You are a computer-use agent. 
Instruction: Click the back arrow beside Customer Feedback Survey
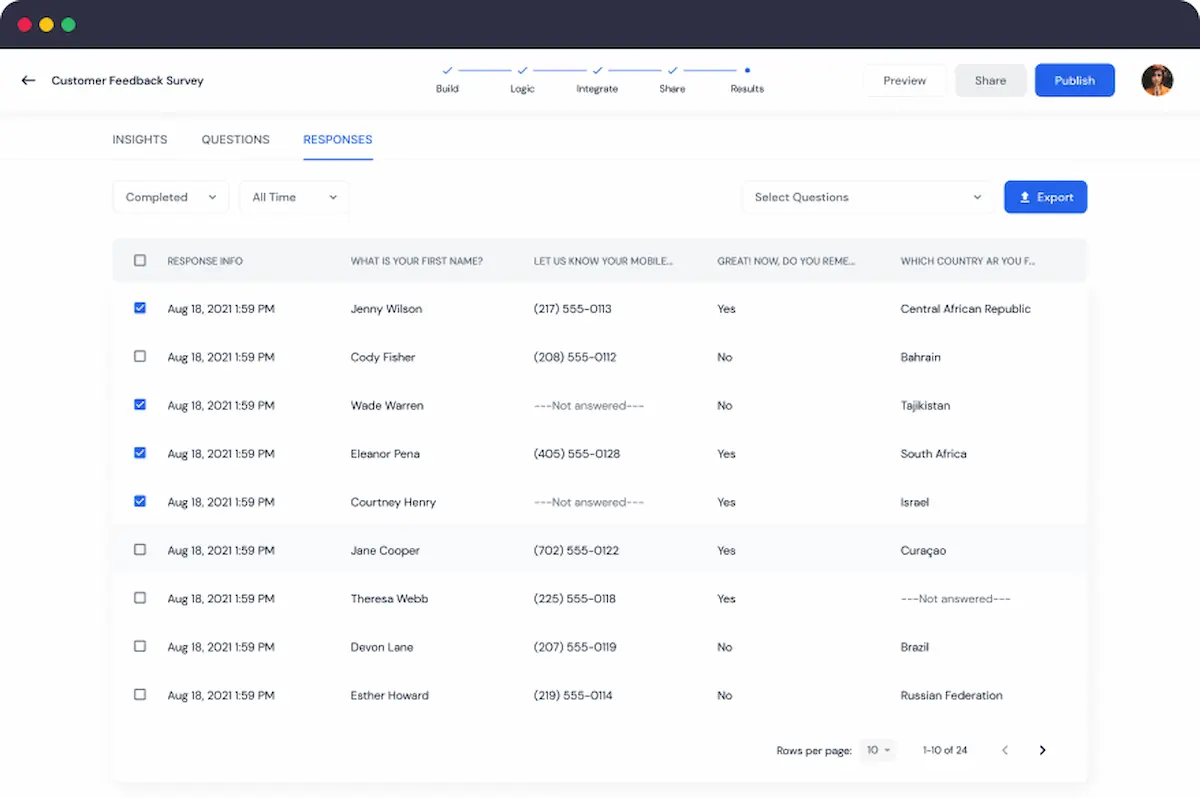(x=28, y=81)
